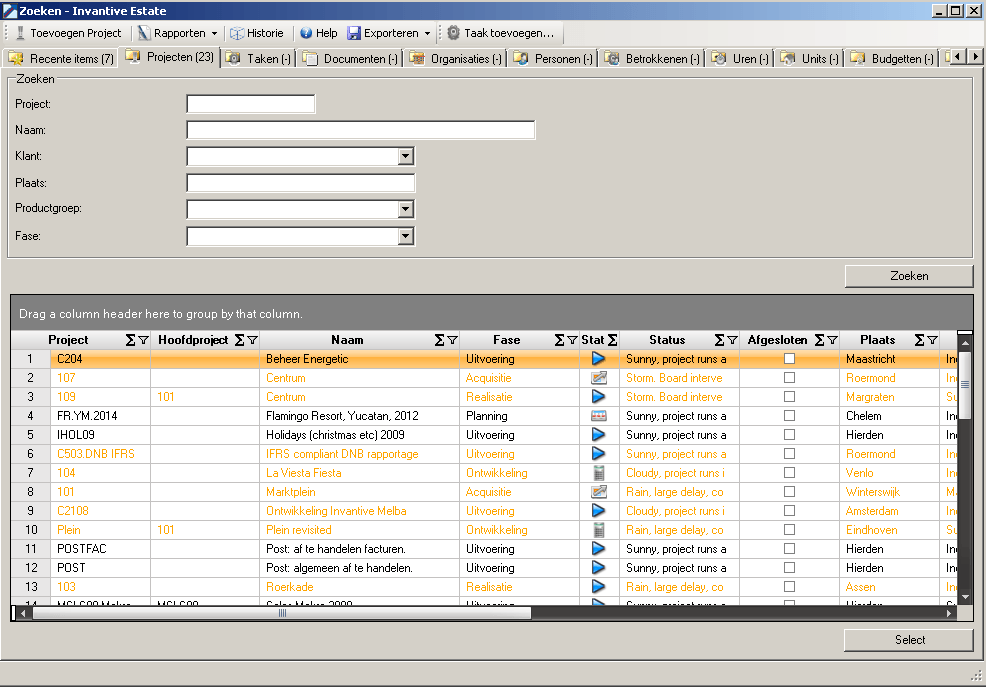Viewport: 986px width, 687px height.
Task: Open the Productgroep dropdown
Action: pos(406,209)
